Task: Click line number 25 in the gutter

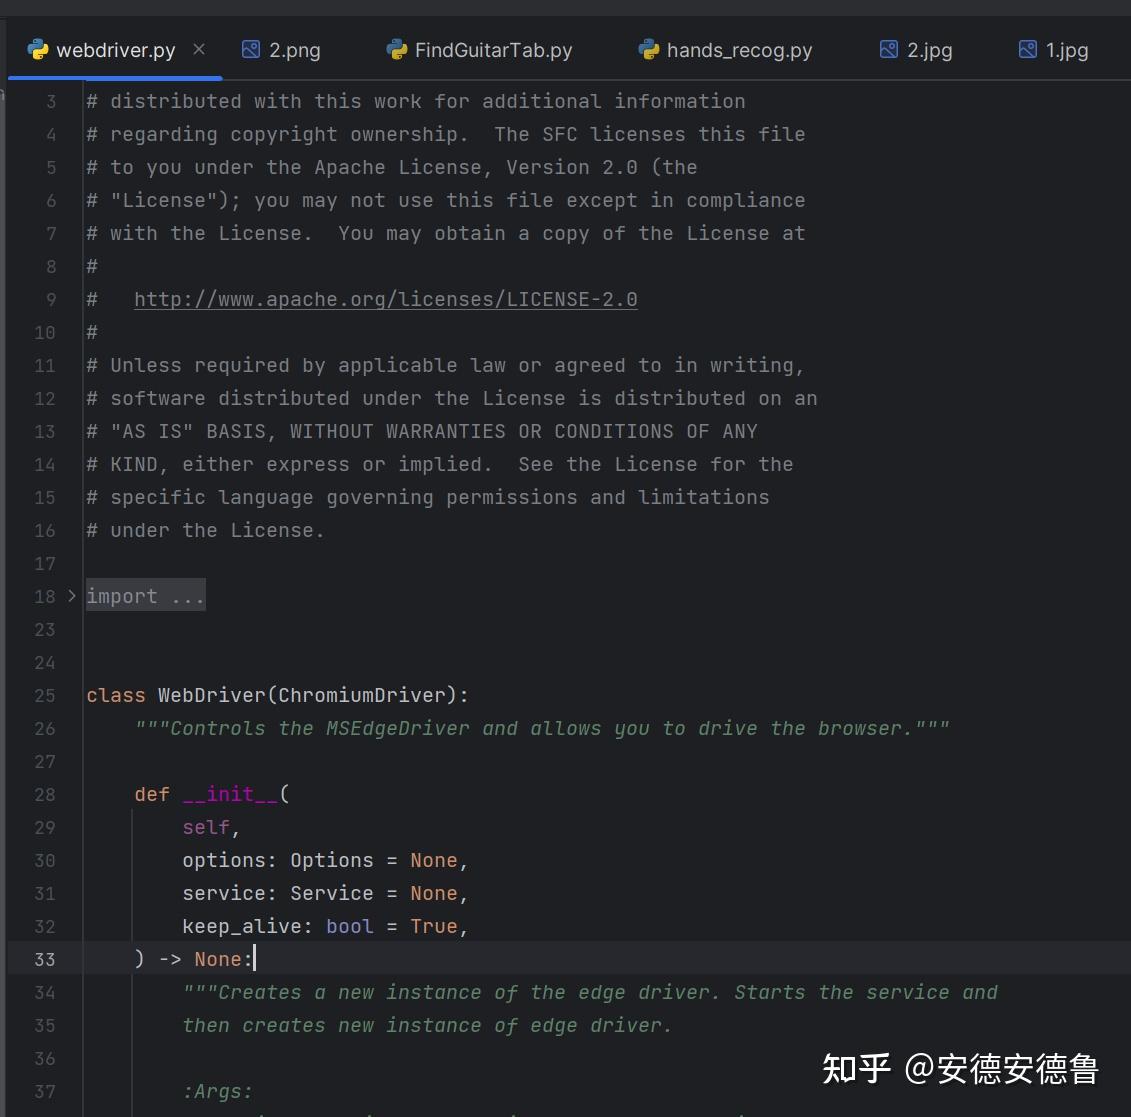Action: point(45,695)
